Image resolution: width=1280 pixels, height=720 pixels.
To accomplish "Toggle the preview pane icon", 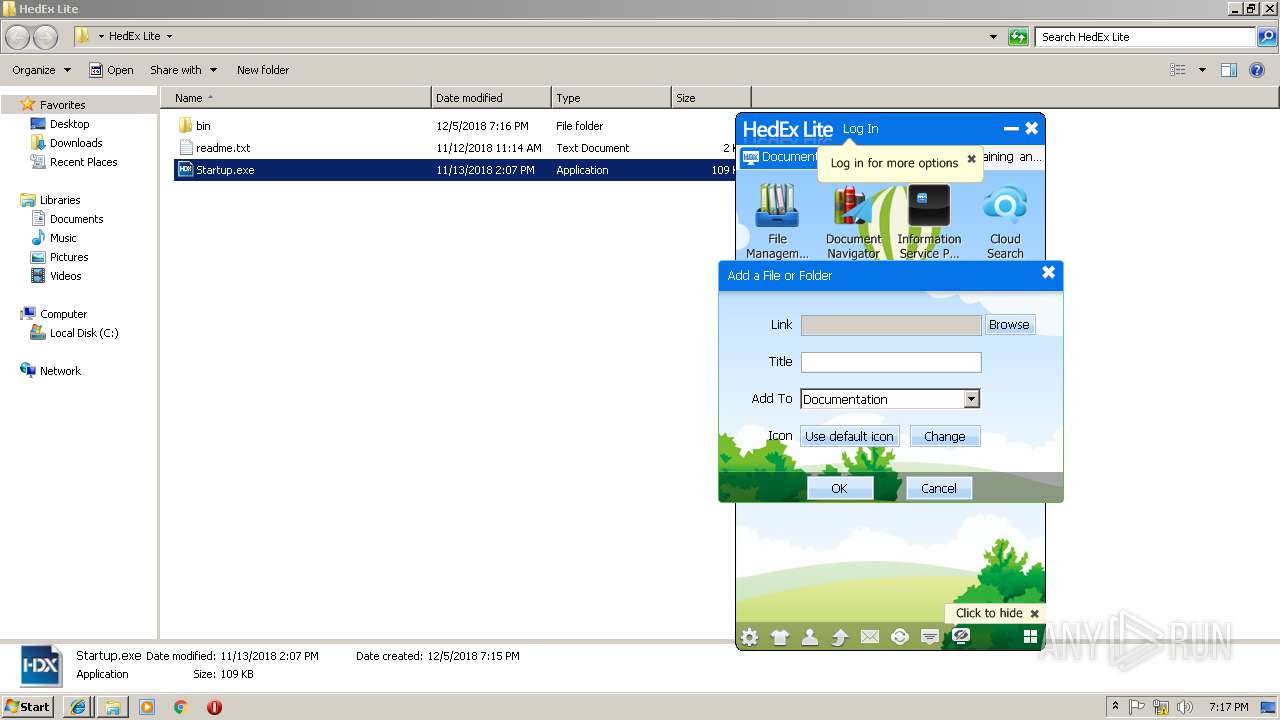I will tap(1229, 70).
